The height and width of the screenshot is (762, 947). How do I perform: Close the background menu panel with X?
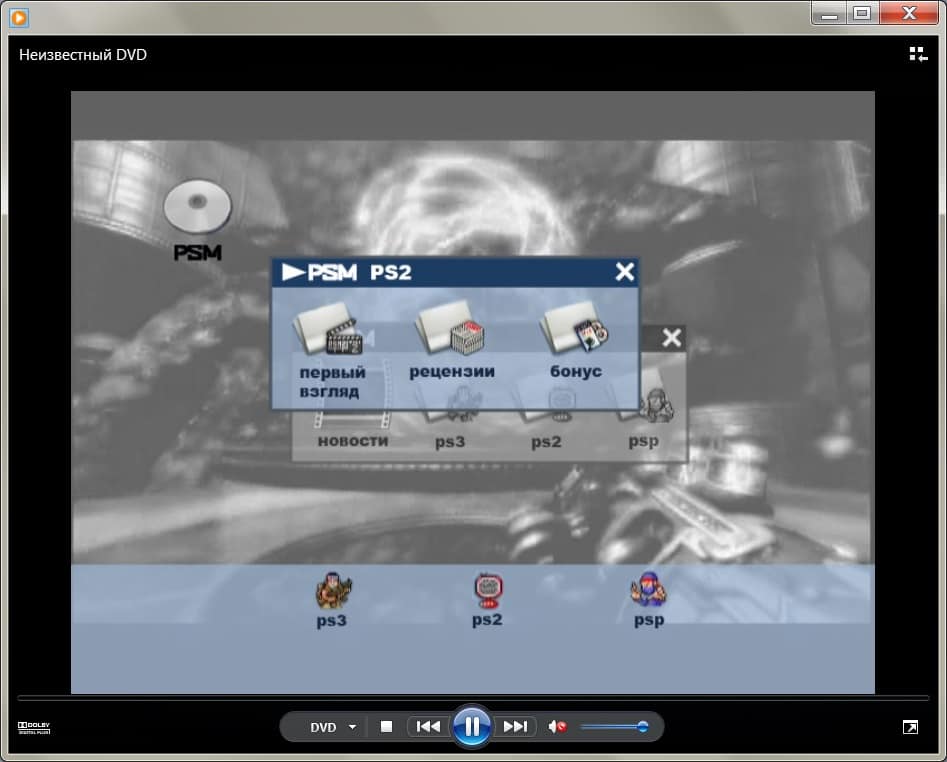tap(672, 338)
